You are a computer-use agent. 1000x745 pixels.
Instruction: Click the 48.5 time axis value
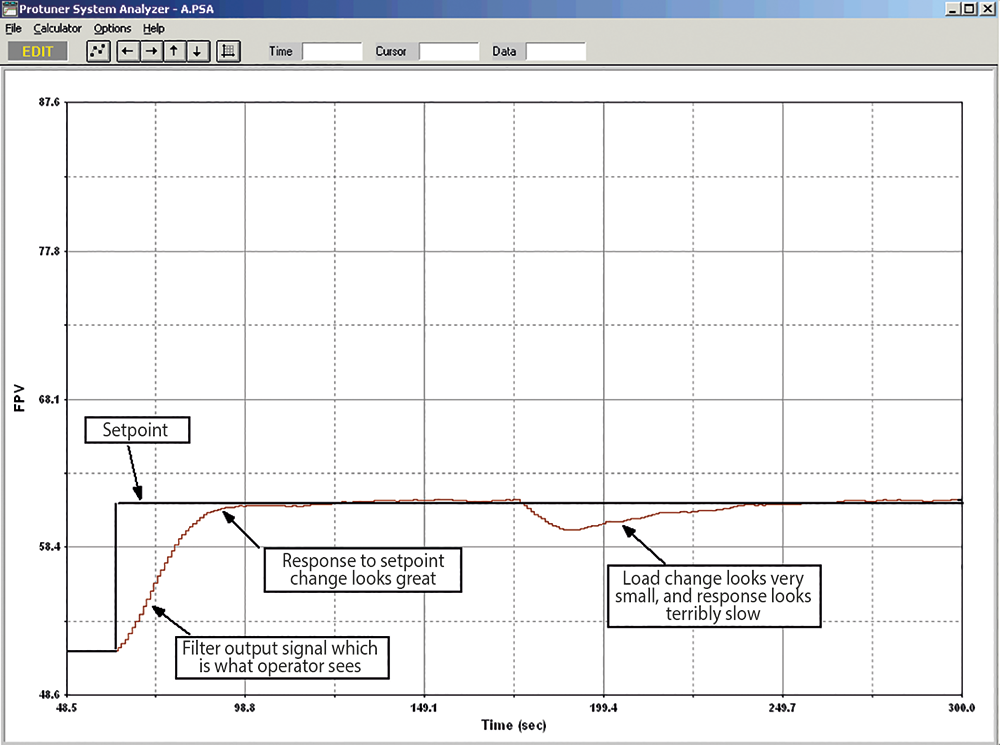point(66,708)
